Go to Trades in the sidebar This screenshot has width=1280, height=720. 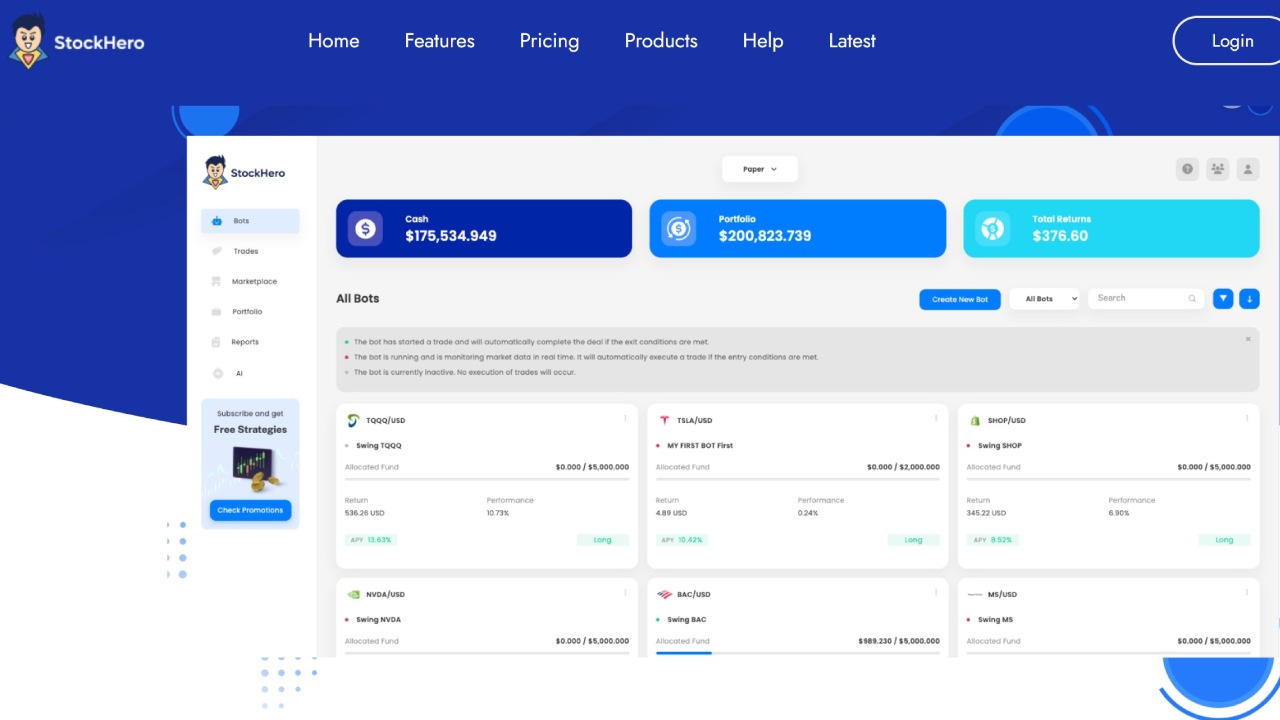click(246, 252)
